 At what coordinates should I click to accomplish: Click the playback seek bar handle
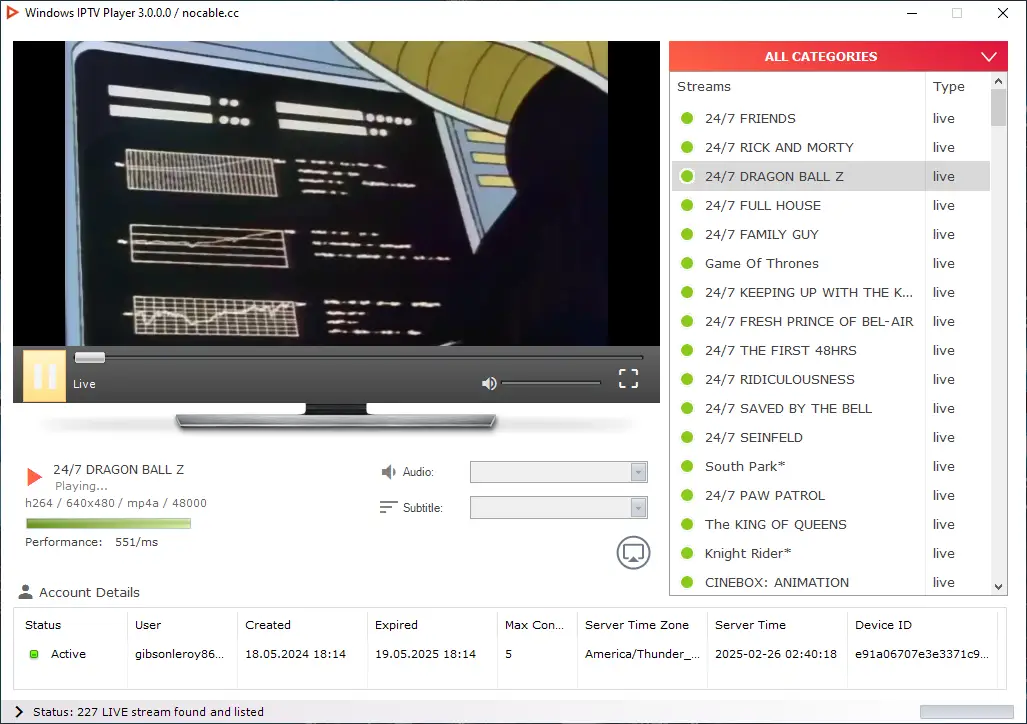coord(90,357)
